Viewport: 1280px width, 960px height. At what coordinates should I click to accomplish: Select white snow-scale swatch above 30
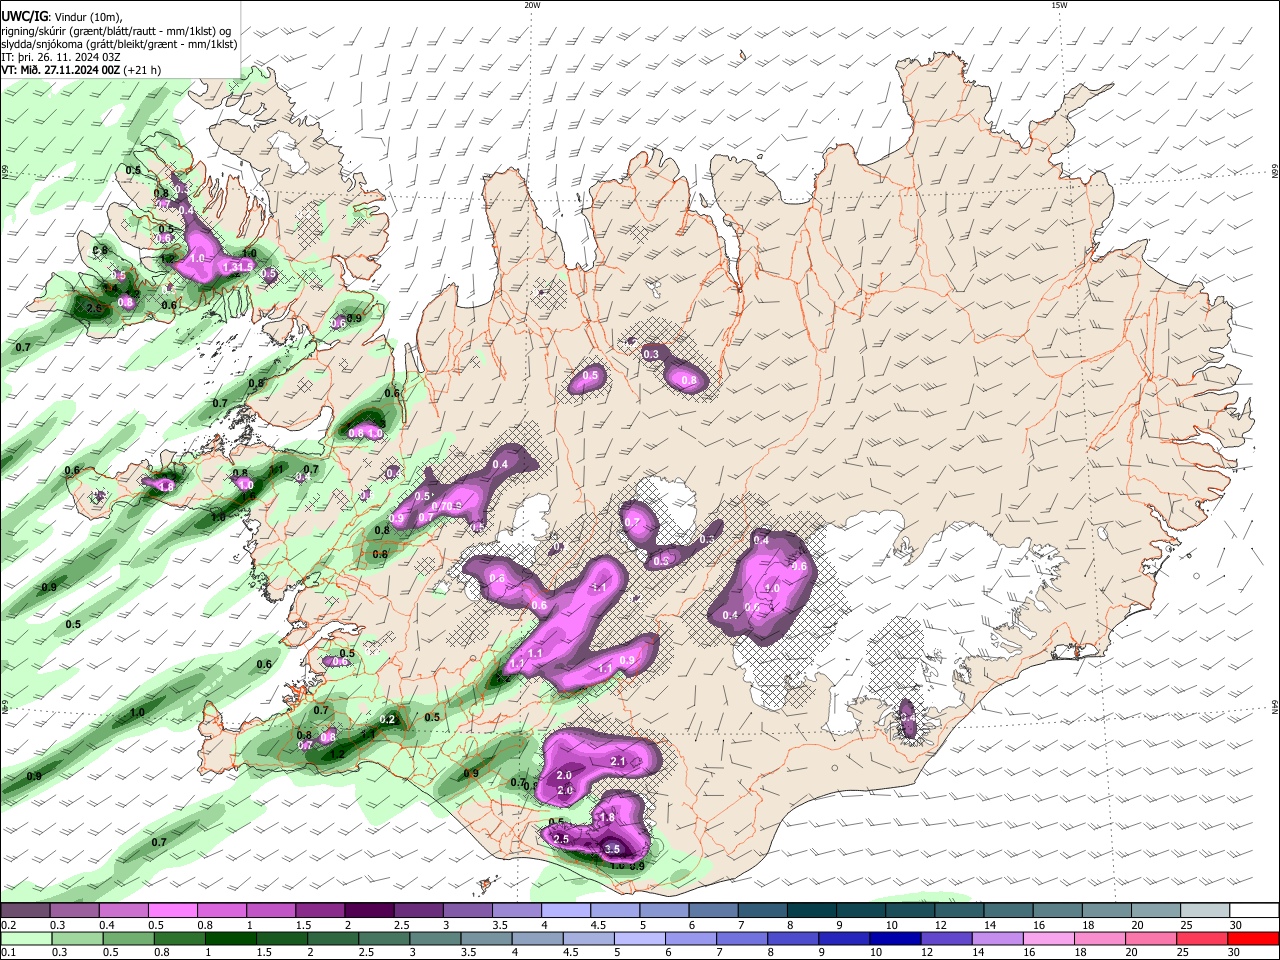[x=1252, y=911]
